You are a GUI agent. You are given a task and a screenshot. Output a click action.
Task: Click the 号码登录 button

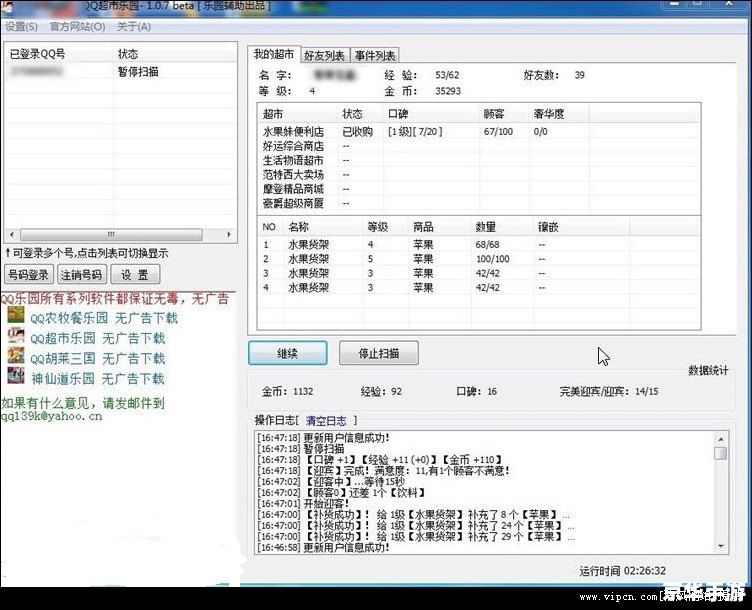29,275
